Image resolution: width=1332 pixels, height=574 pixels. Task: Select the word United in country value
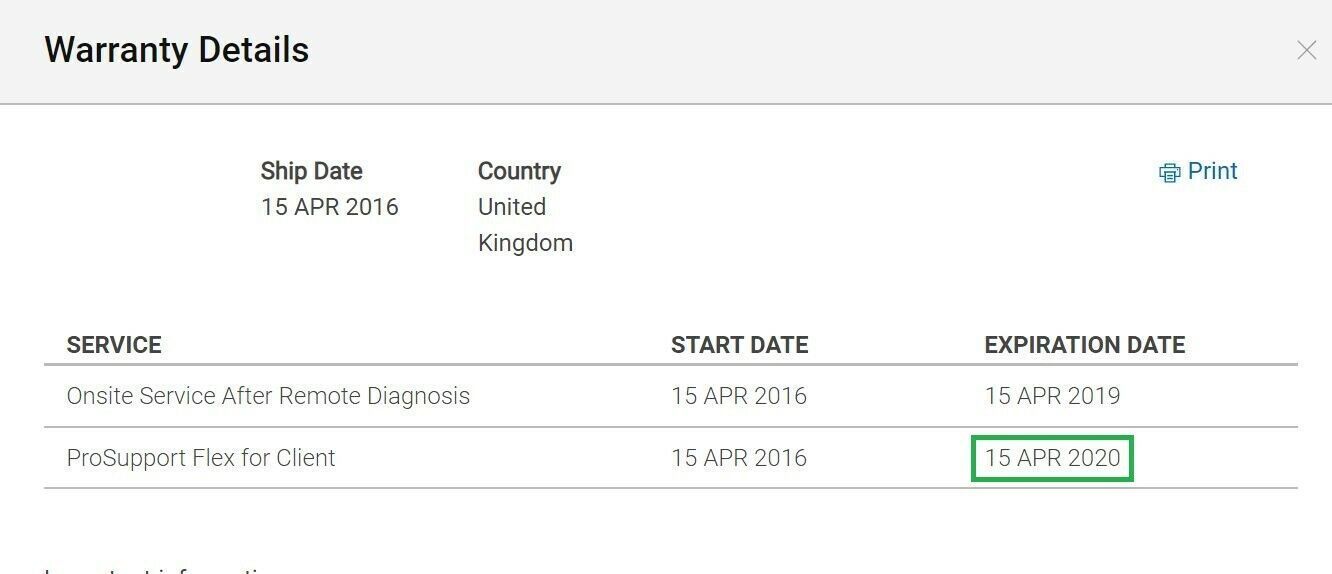pyautogui.click(x=512, y=207)
